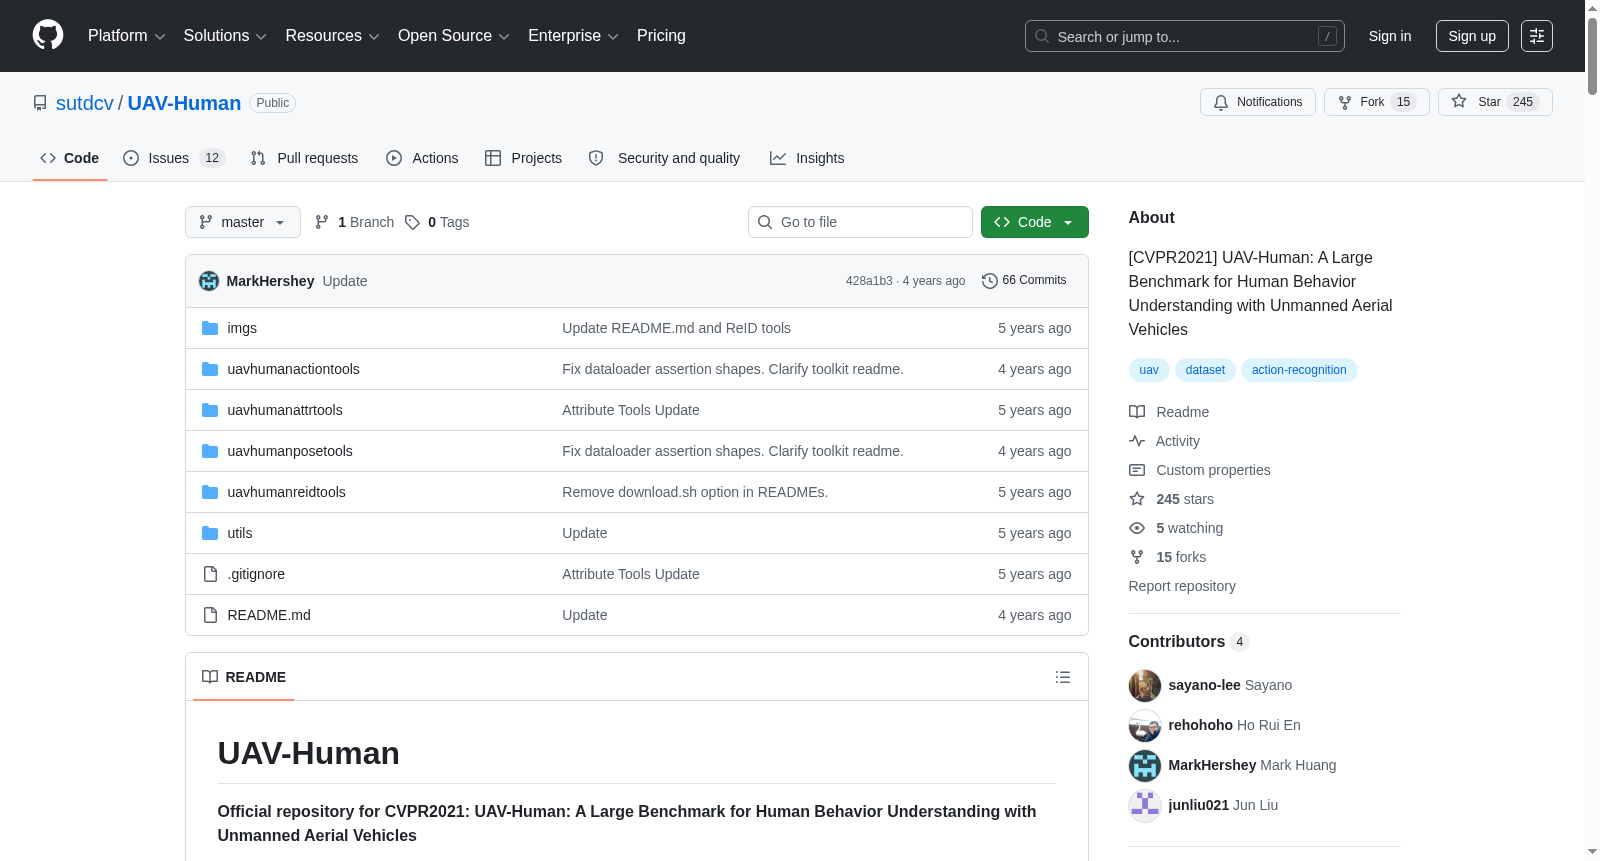The height and width of the screenshot is (861, 1600).
Task: Star the UAV-Human repository
Action: coord(1494,102)
